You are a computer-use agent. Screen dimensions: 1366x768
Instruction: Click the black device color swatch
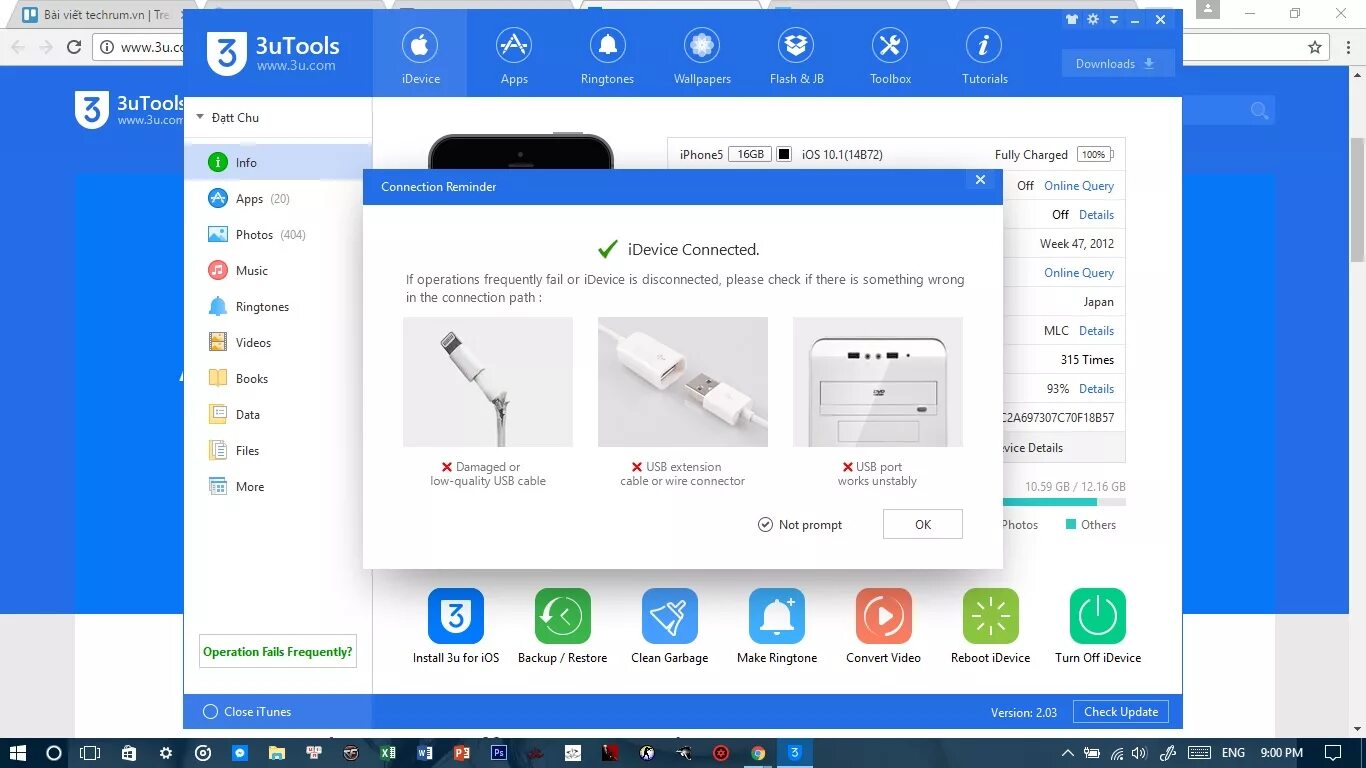tap(784, 154)
